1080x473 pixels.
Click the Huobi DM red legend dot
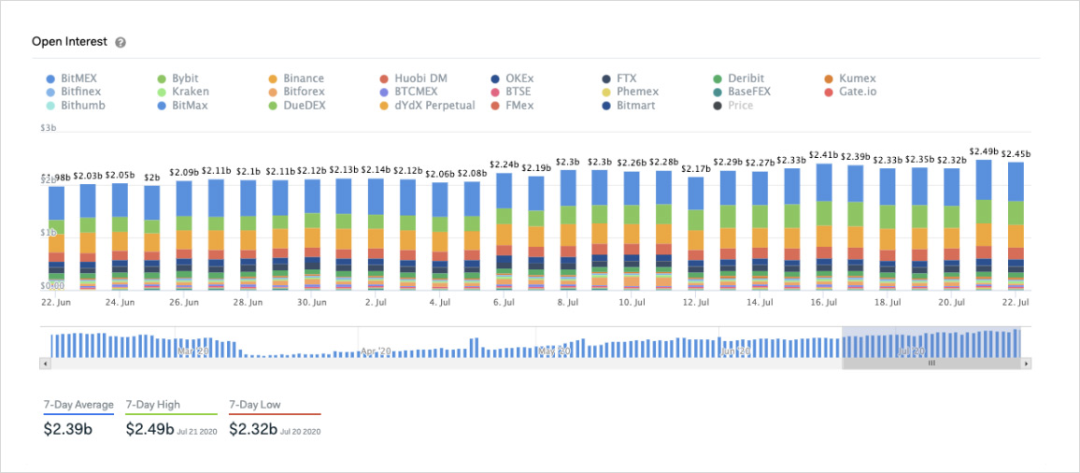[x=384, y=79]
